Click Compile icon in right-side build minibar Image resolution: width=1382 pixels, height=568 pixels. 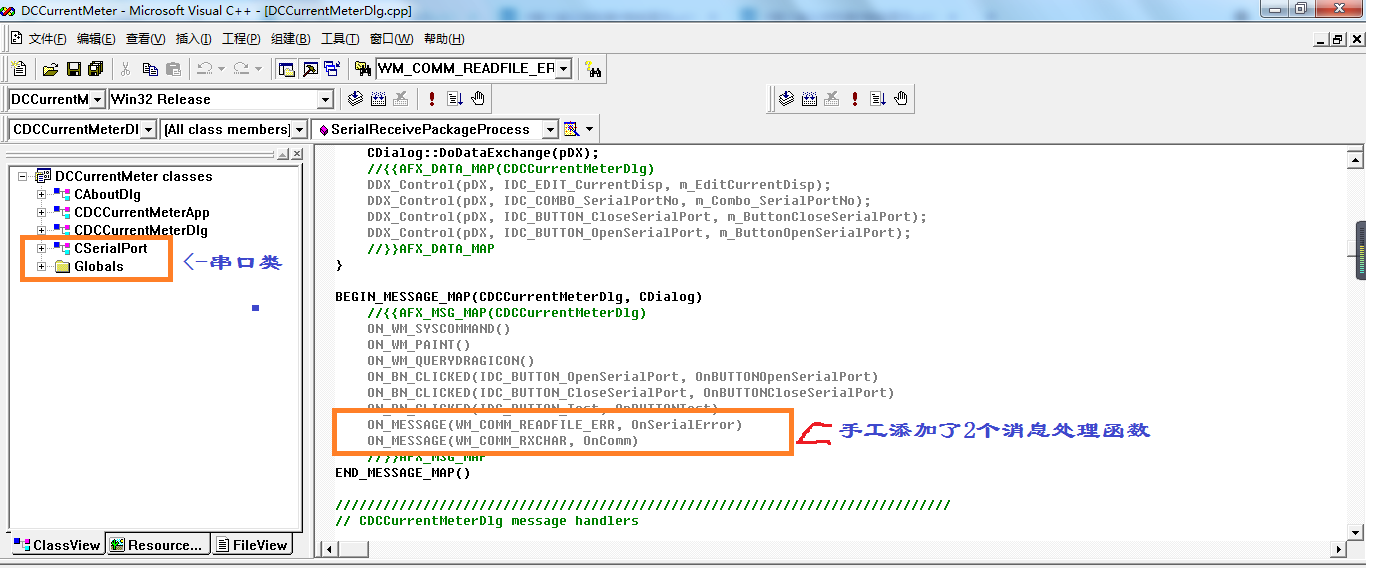787,98
